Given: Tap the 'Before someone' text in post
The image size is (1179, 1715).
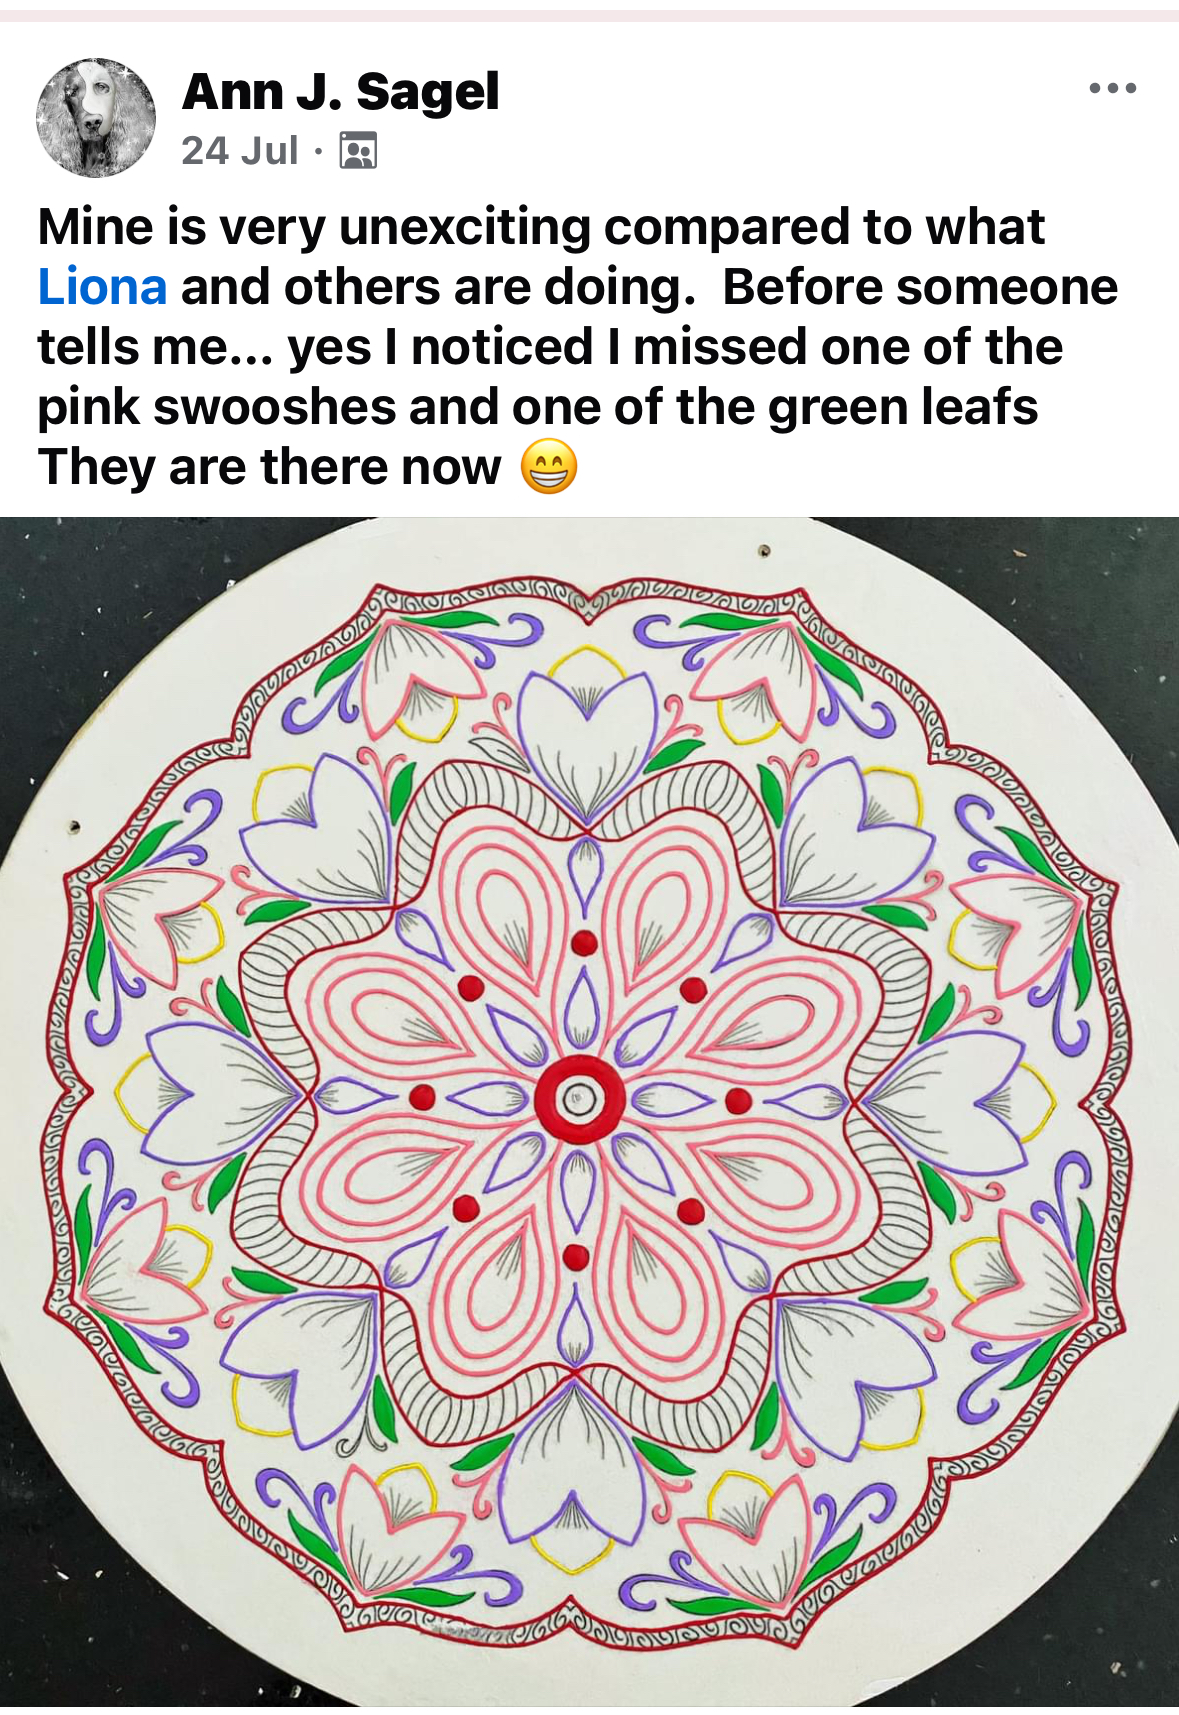Looking at the screenshot, I should pos(920,287).
